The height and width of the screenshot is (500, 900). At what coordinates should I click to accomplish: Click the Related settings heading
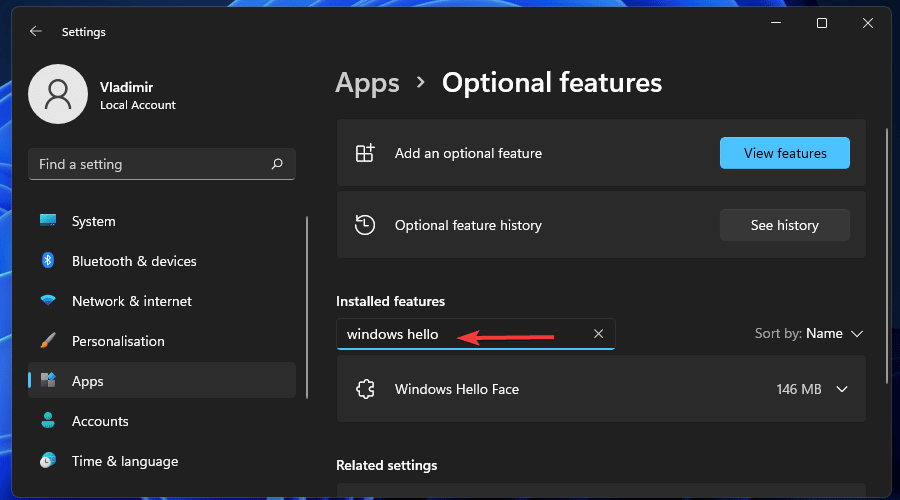386,466
